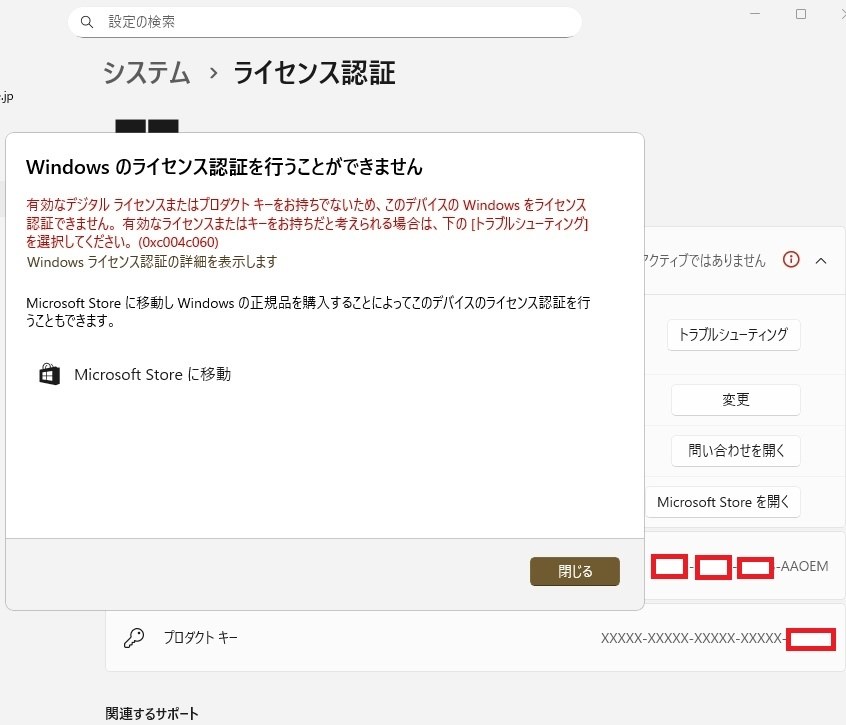Select the ライセンス認証 breadcrumb title
846x725 pixels.
313,73
